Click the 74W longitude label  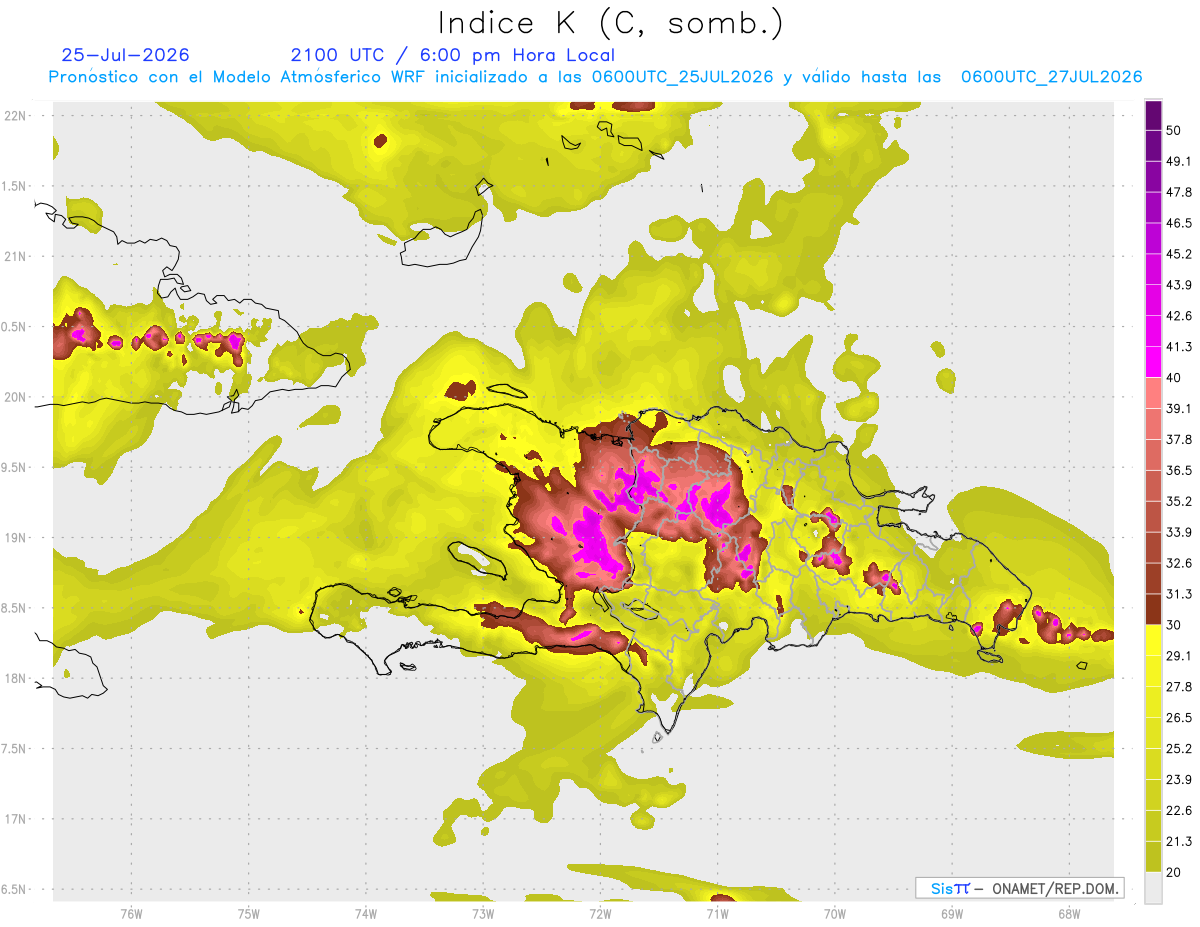366,914
